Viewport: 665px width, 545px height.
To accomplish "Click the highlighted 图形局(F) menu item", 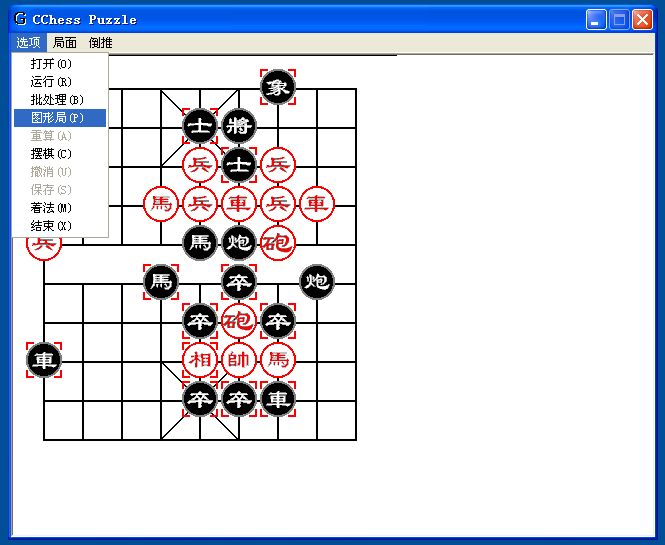I will tap(56, 118).
